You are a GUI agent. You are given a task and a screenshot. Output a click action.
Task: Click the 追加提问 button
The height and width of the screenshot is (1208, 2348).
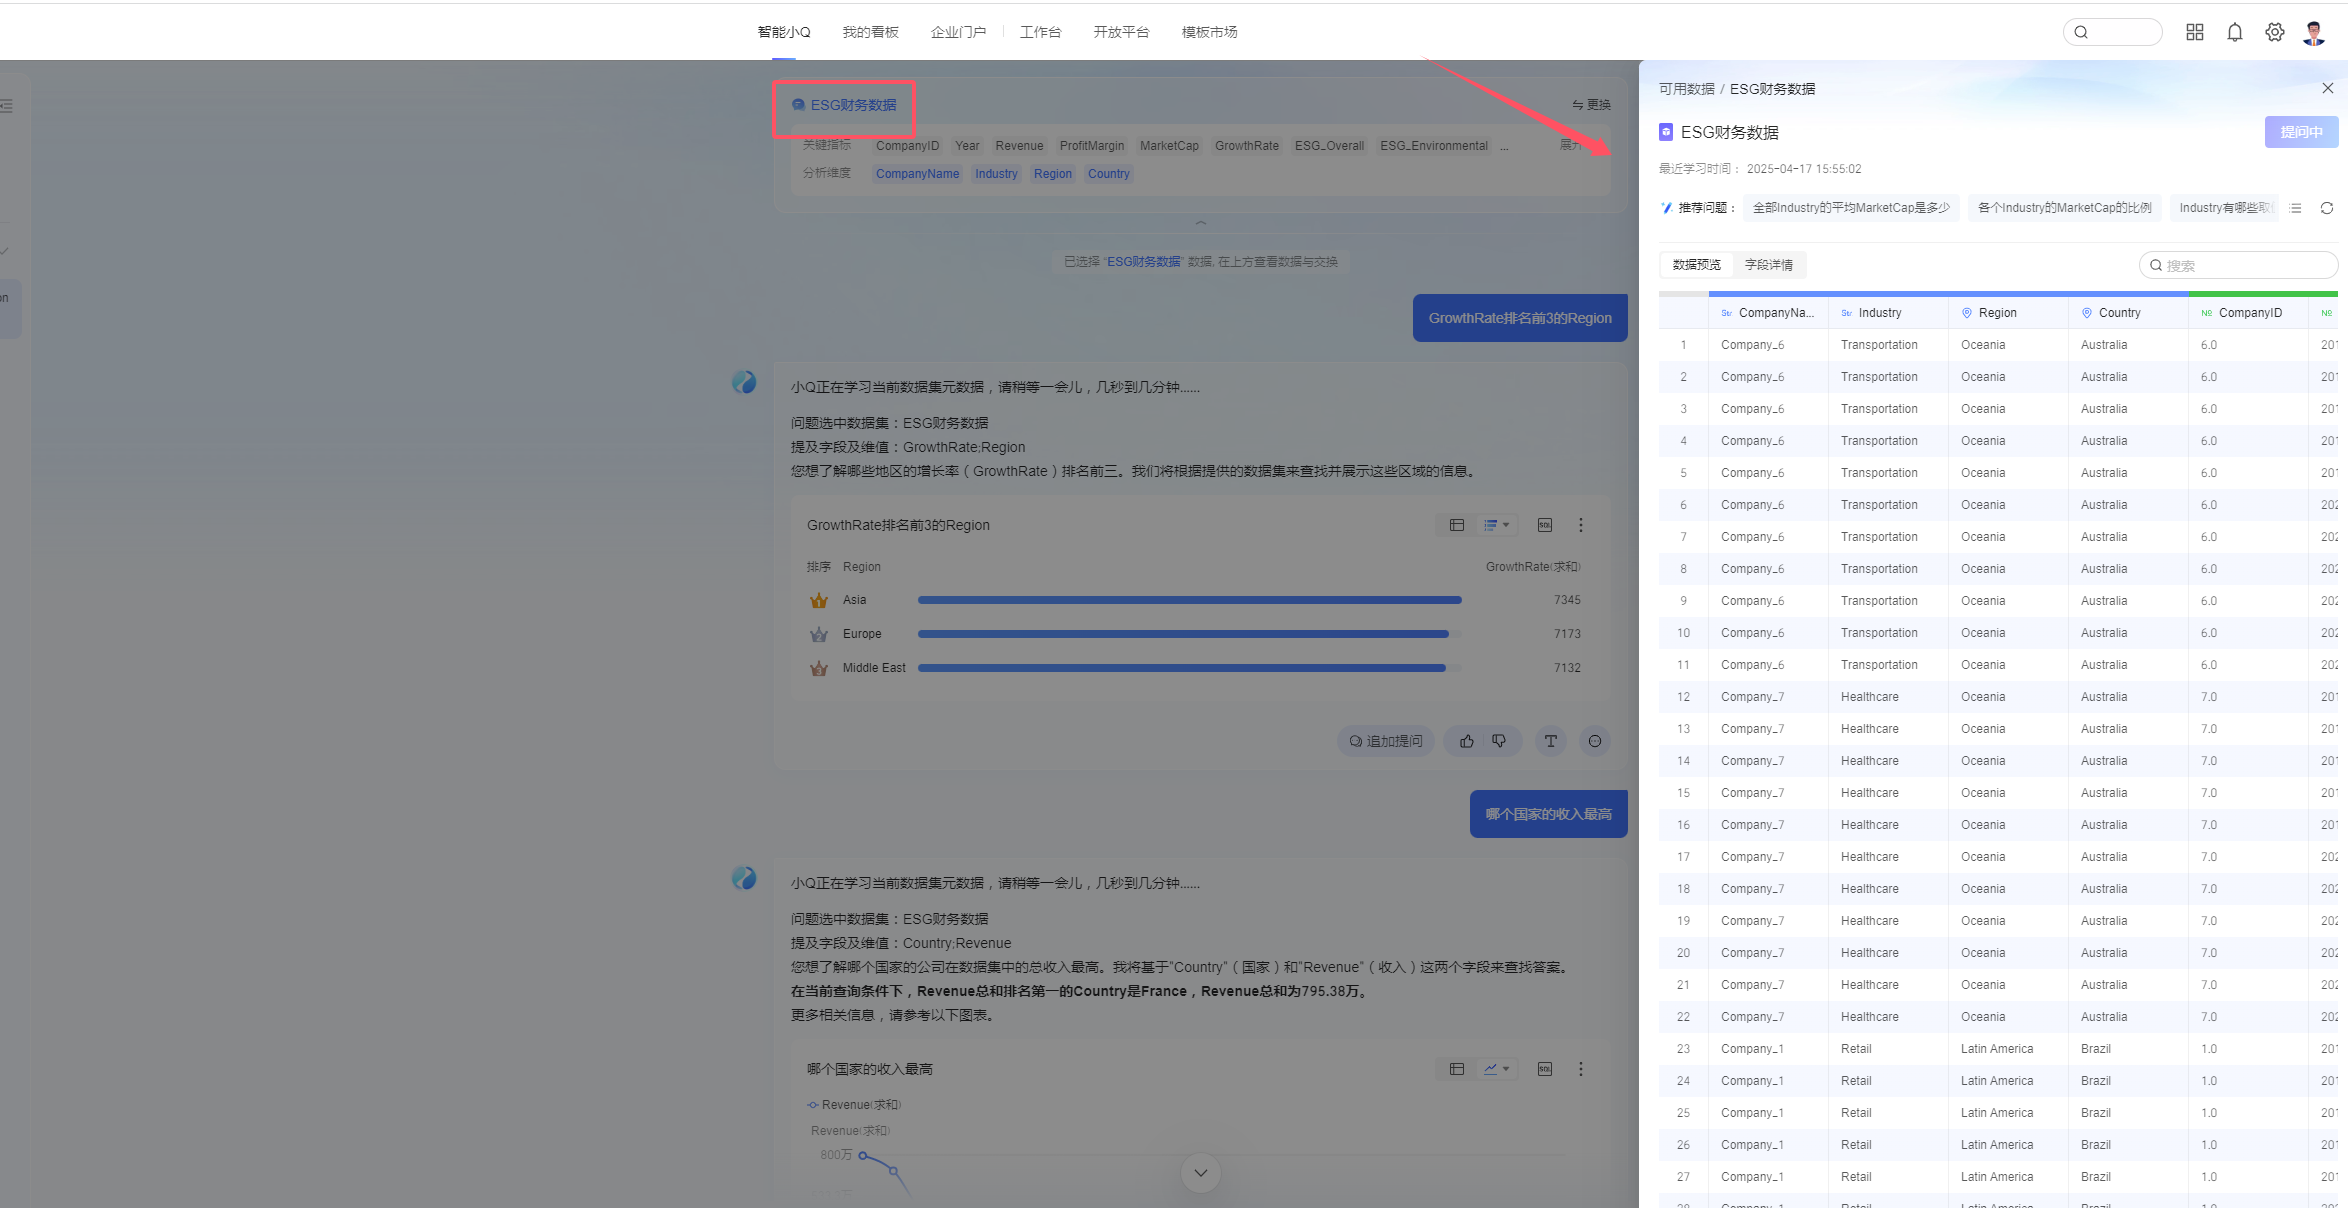point(1386,741)
